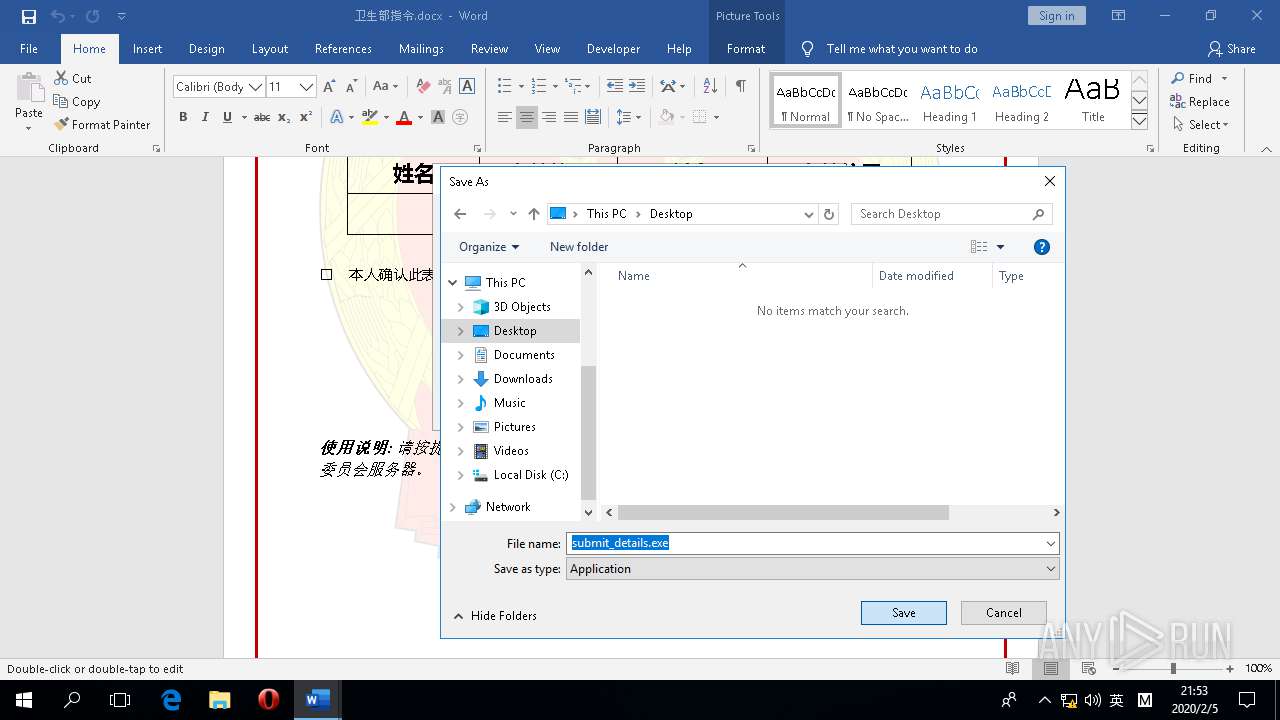Screen dimensions: 1280x720
Task: Open the Picture Tools Format tab
Action: tap(746, 48)
